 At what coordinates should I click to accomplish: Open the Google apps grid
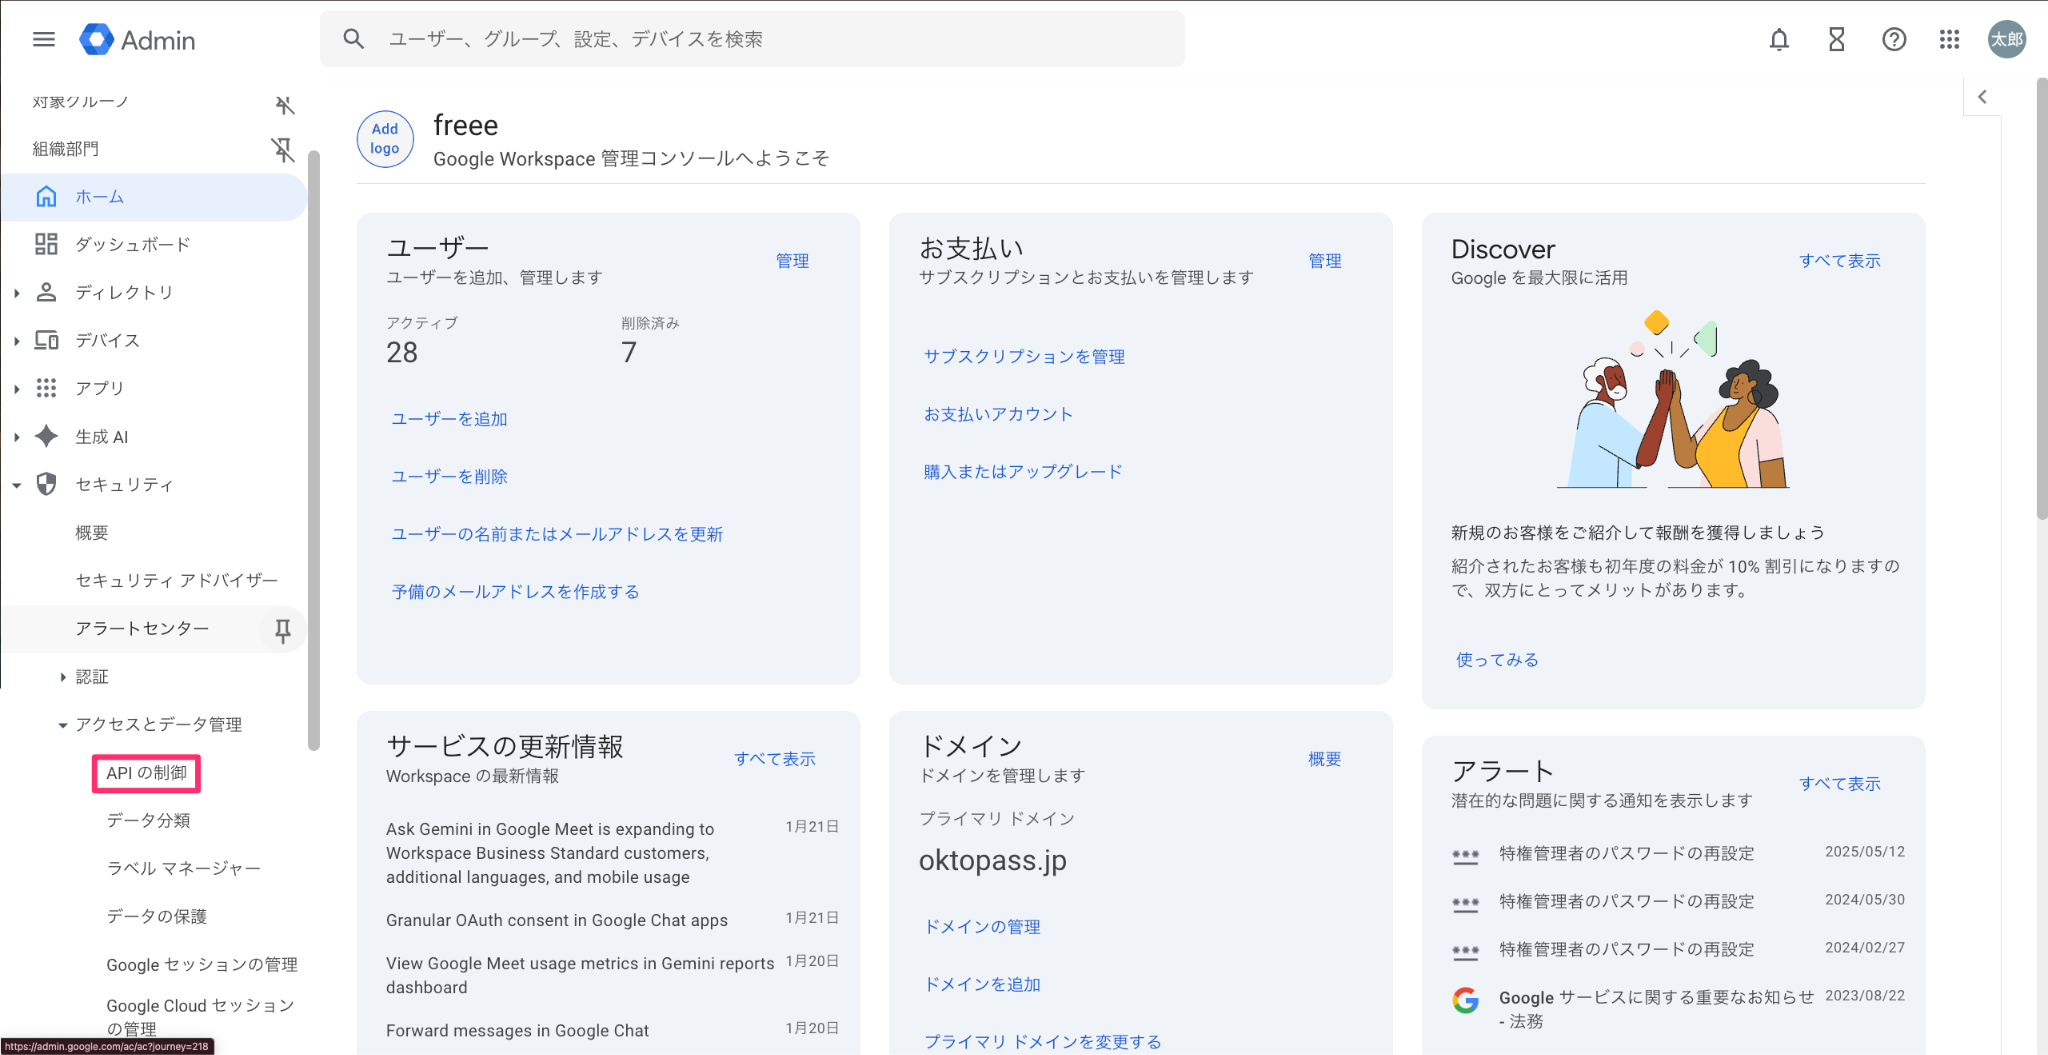click(x=1949, y=40)
